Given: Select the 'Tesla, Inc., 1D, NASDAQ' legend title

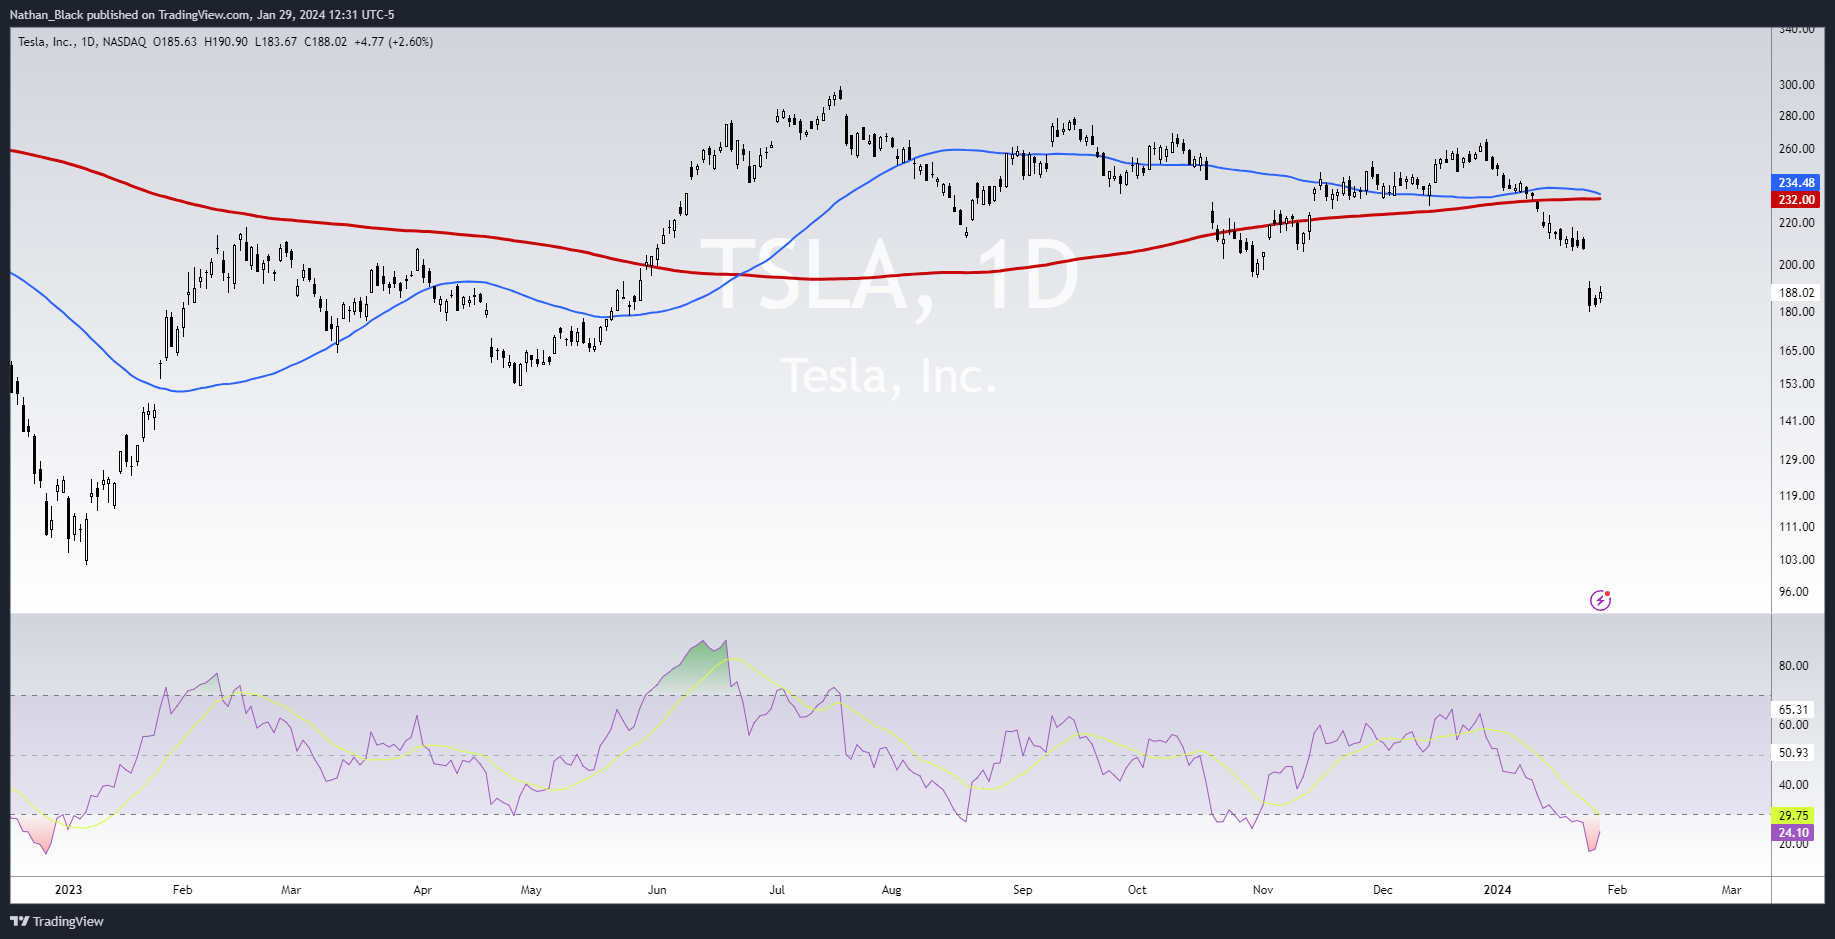Looking at the screenshot, I should click(82, 42).
